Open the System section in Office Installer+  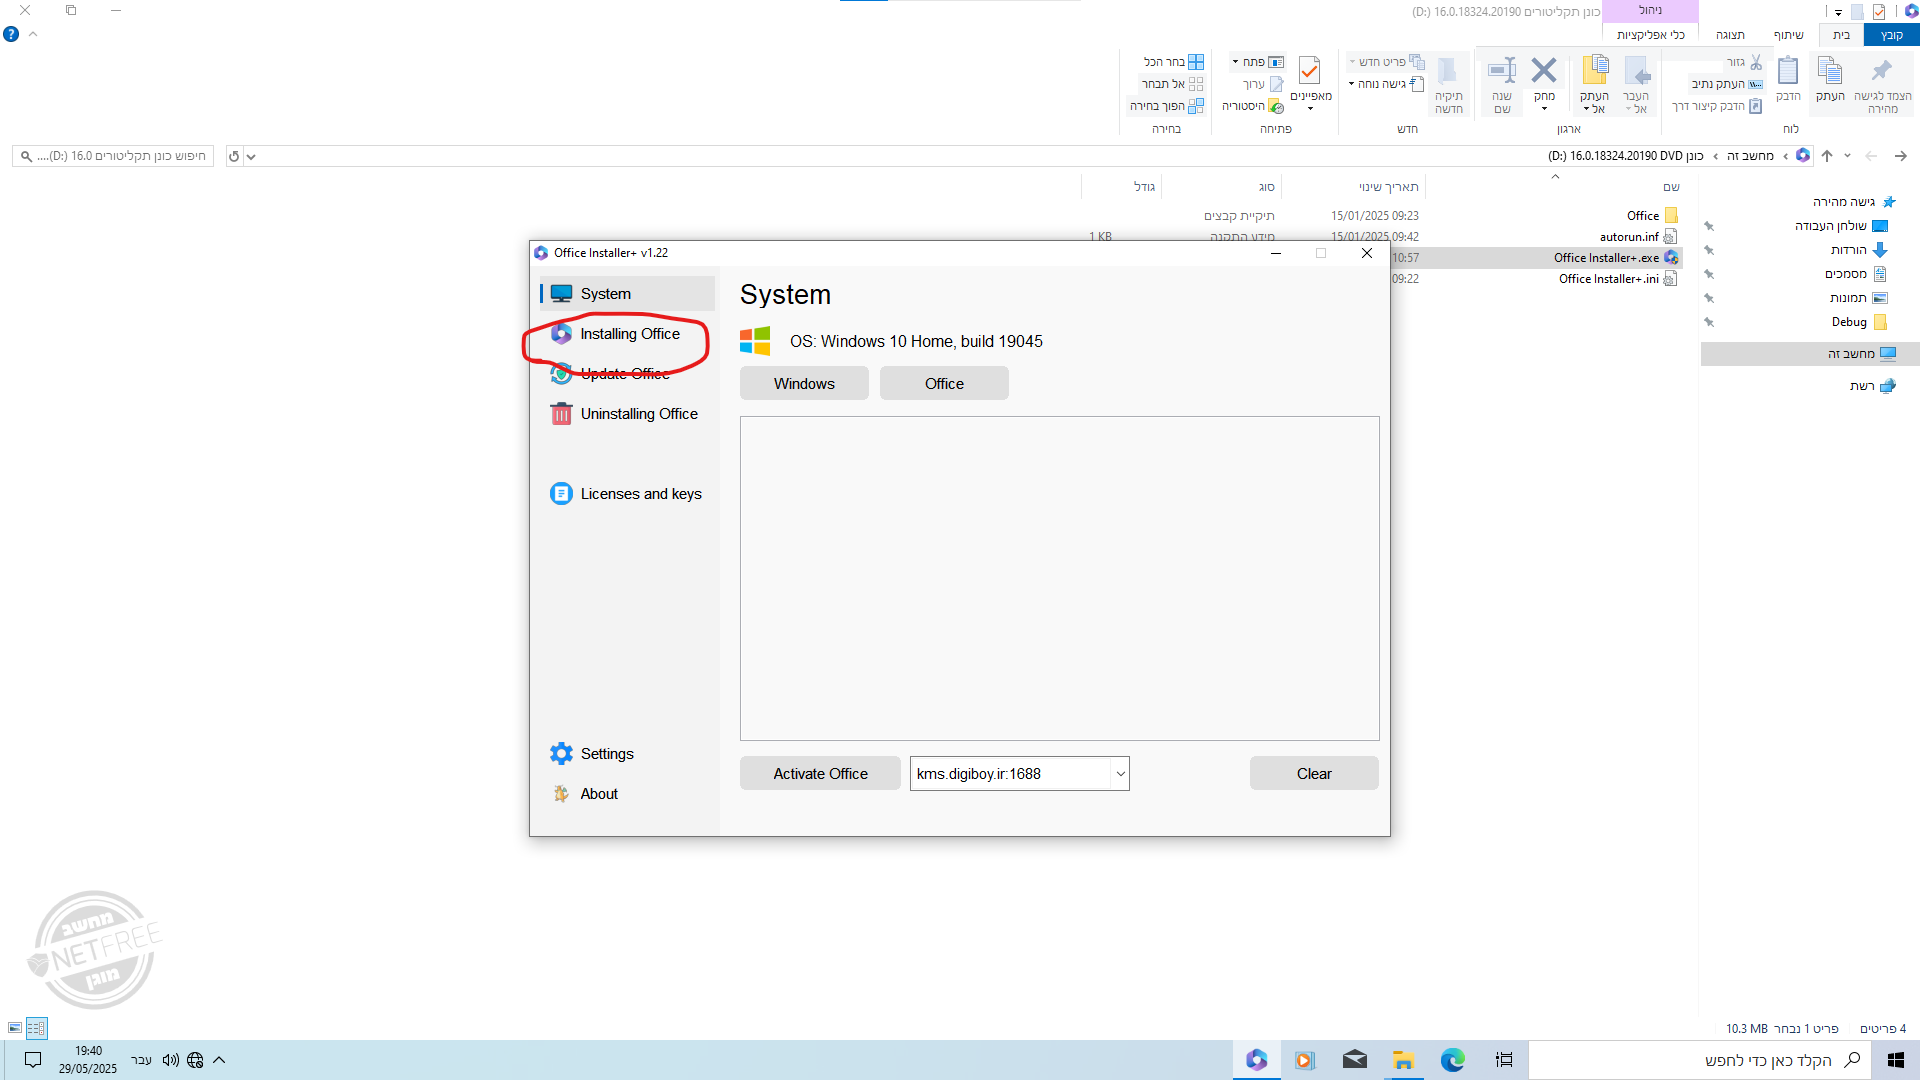[x=627, y=294]
